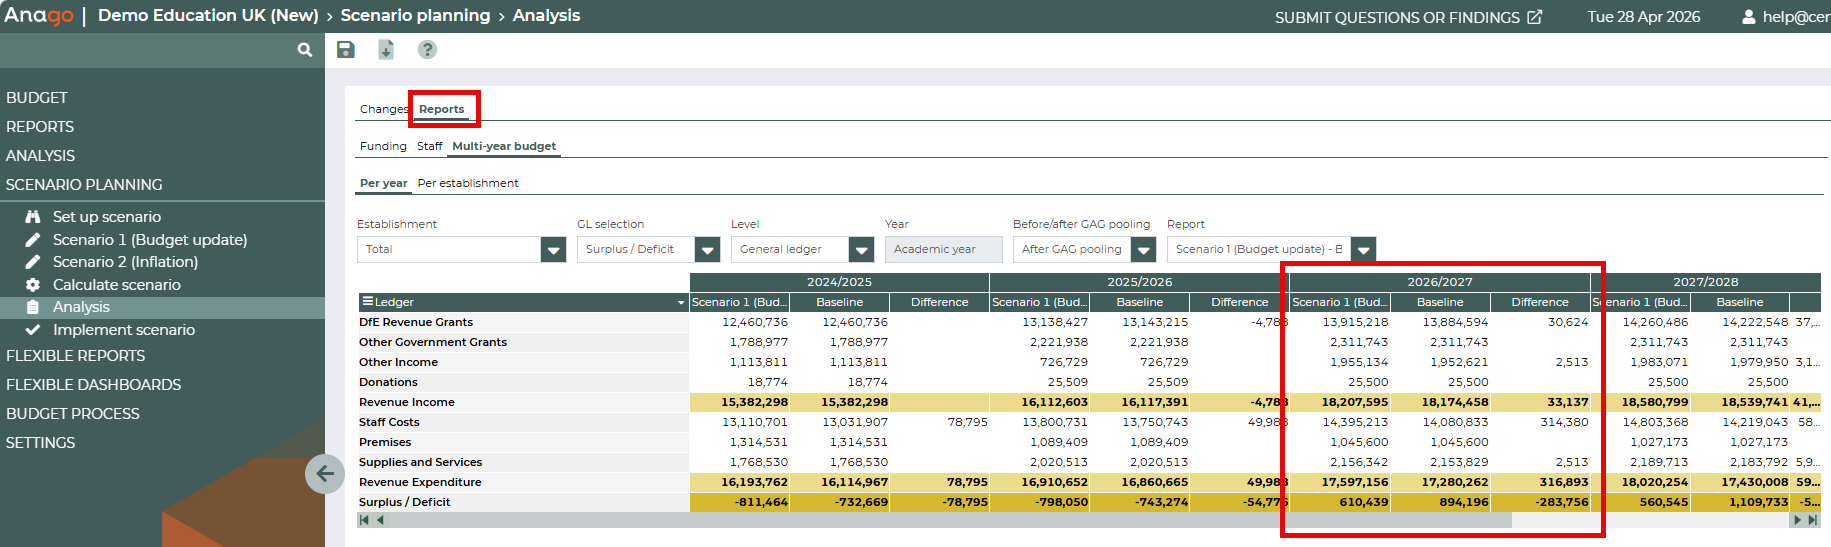Switch to the Changes tab
Image resolution: width=1831 pixels, height=547 pixels.
(x=383, y=109)
